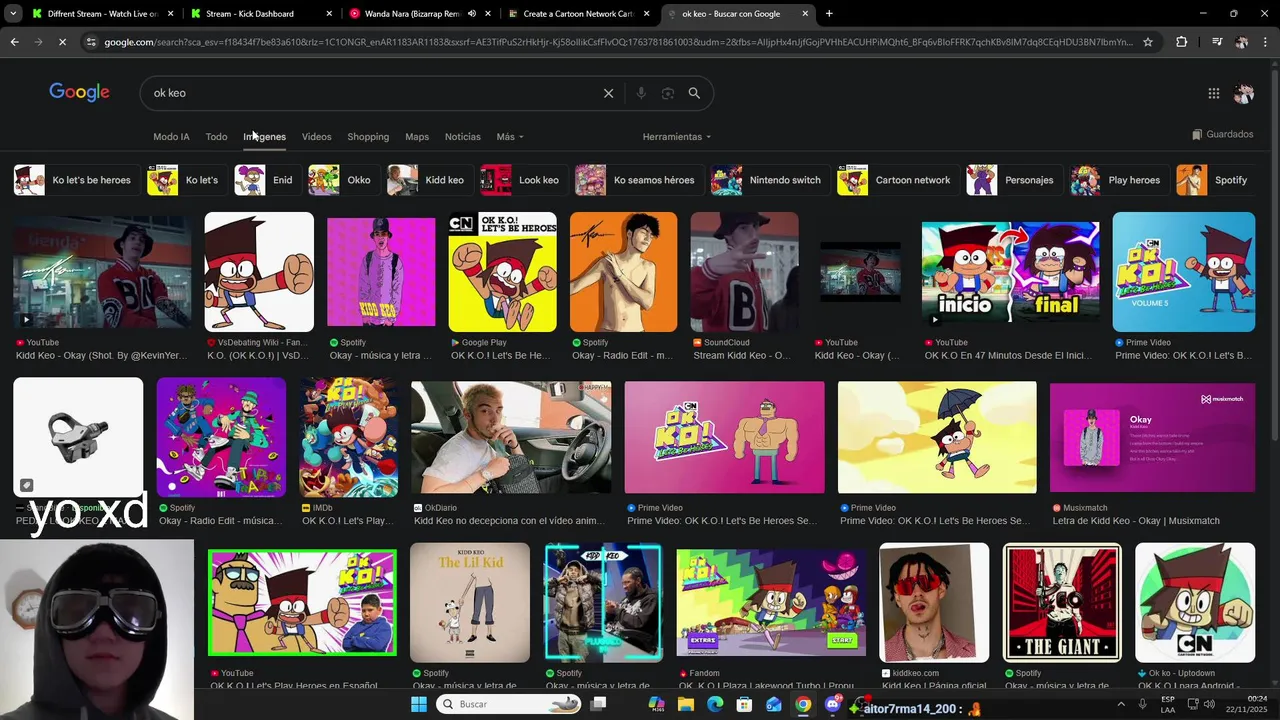Open Microsoft Store from taskbar
Image resolution: width=1280 pixels, height=720 pixels.
click(744, 704)
